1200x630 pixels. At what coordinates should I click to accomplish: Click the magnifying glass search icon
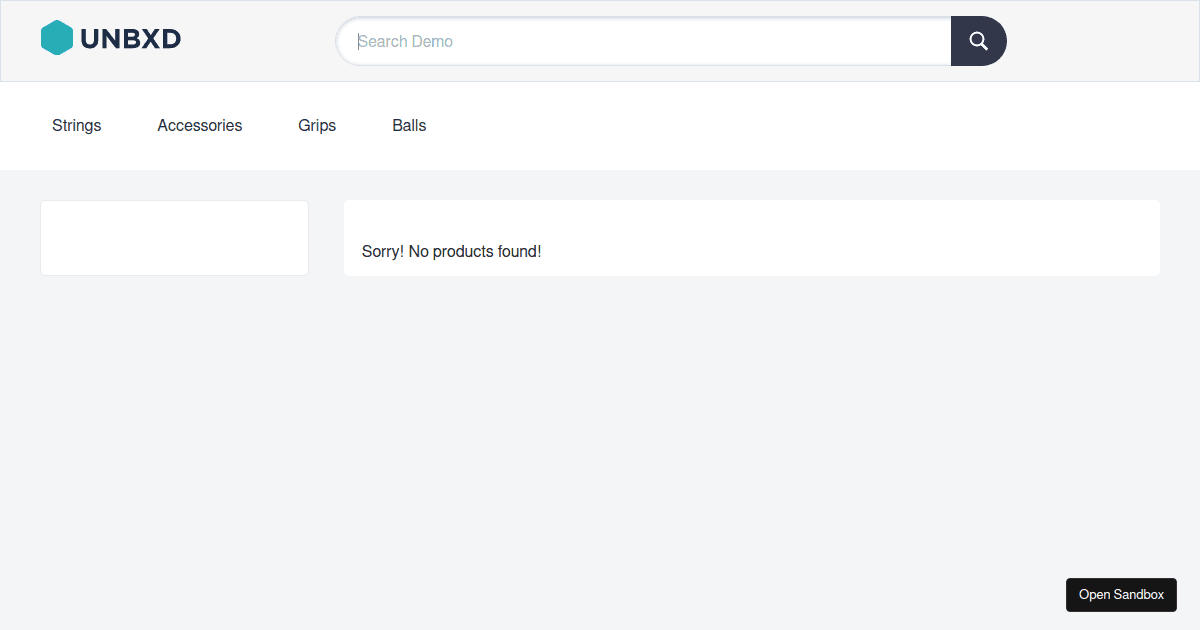(x=978, y=41)
